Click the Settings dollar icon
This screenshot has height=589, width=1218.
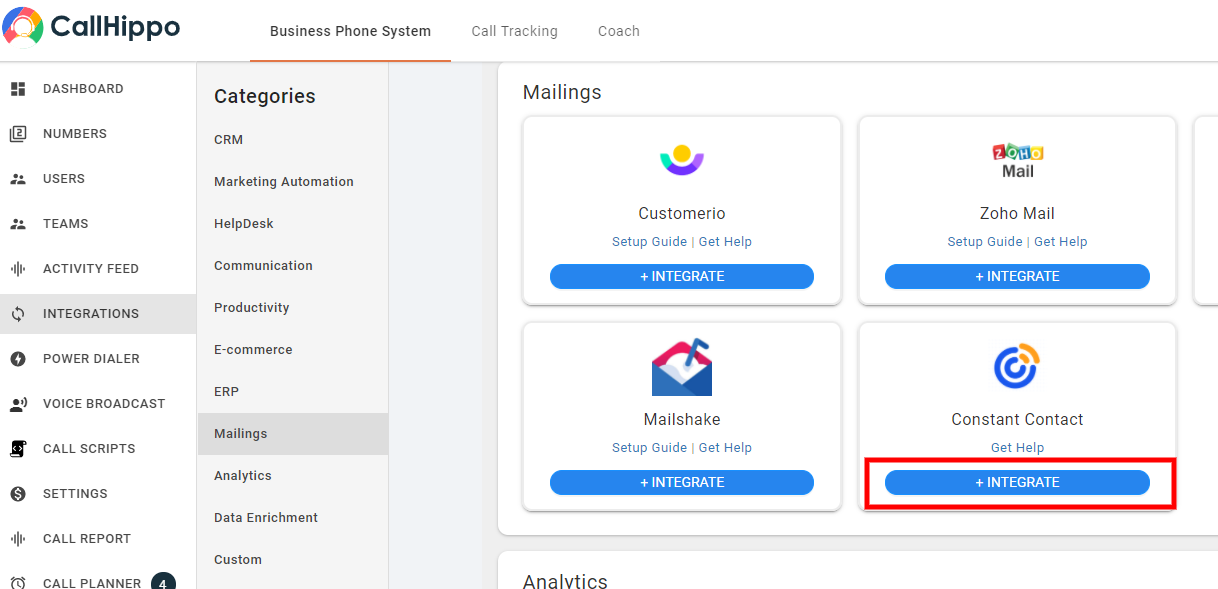17,494
